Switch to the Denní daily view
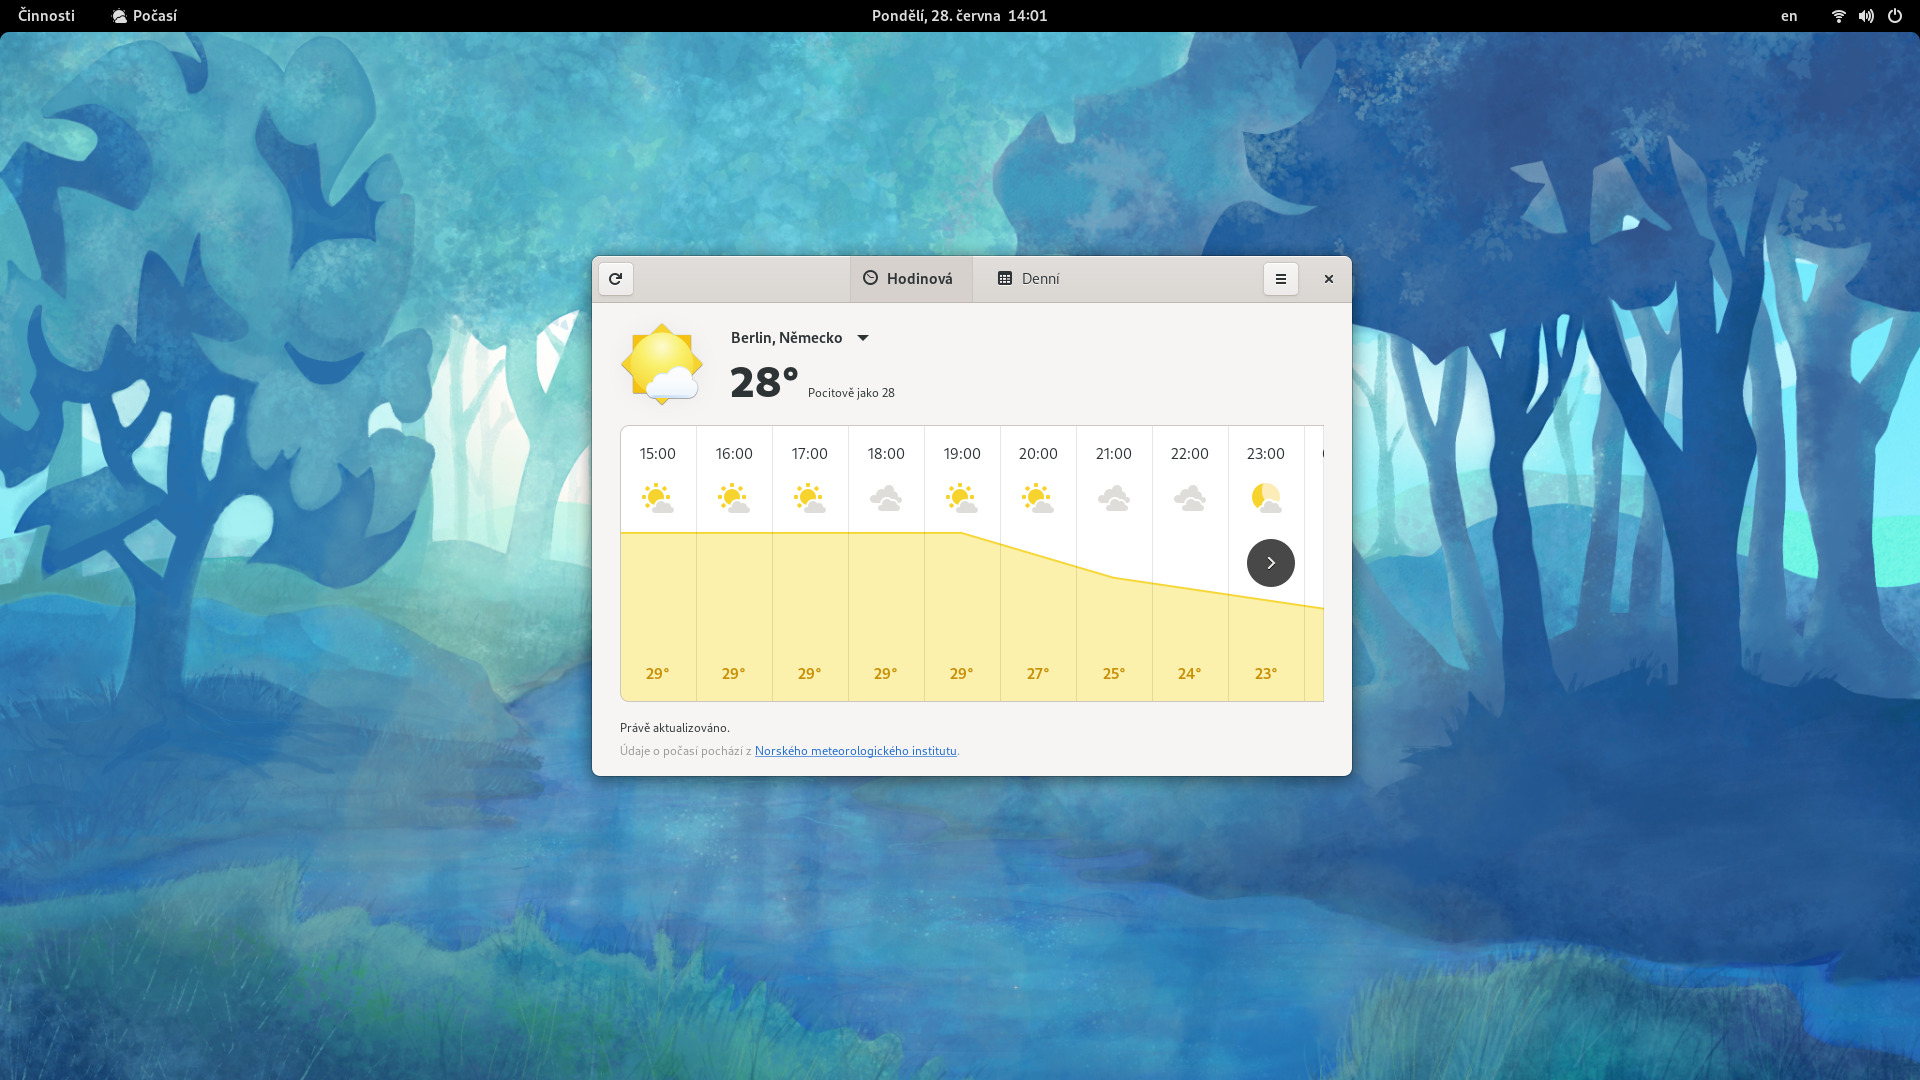This screenshot has height=1080, width=1920. coord(1029,279)
